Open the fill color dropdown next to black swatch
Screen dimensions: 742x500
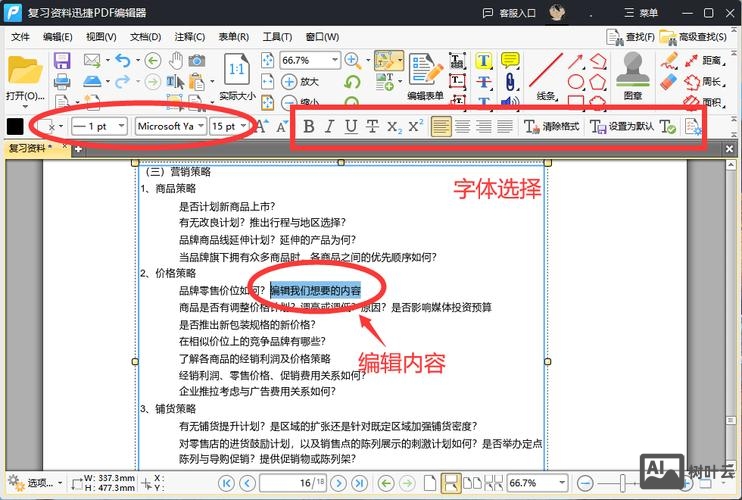click(x=61, y=126)
